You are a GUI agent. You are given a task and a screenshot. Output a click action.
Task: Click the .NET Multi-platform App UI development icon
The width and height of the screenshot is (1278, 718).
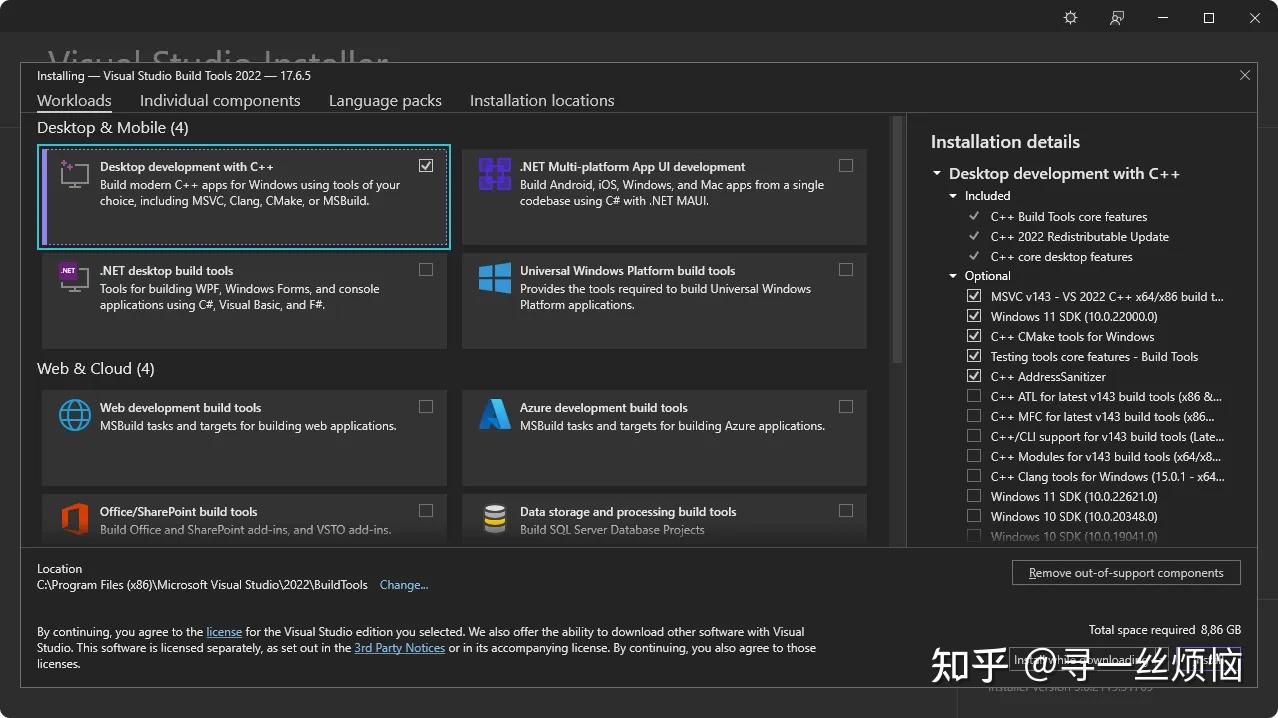494,173
